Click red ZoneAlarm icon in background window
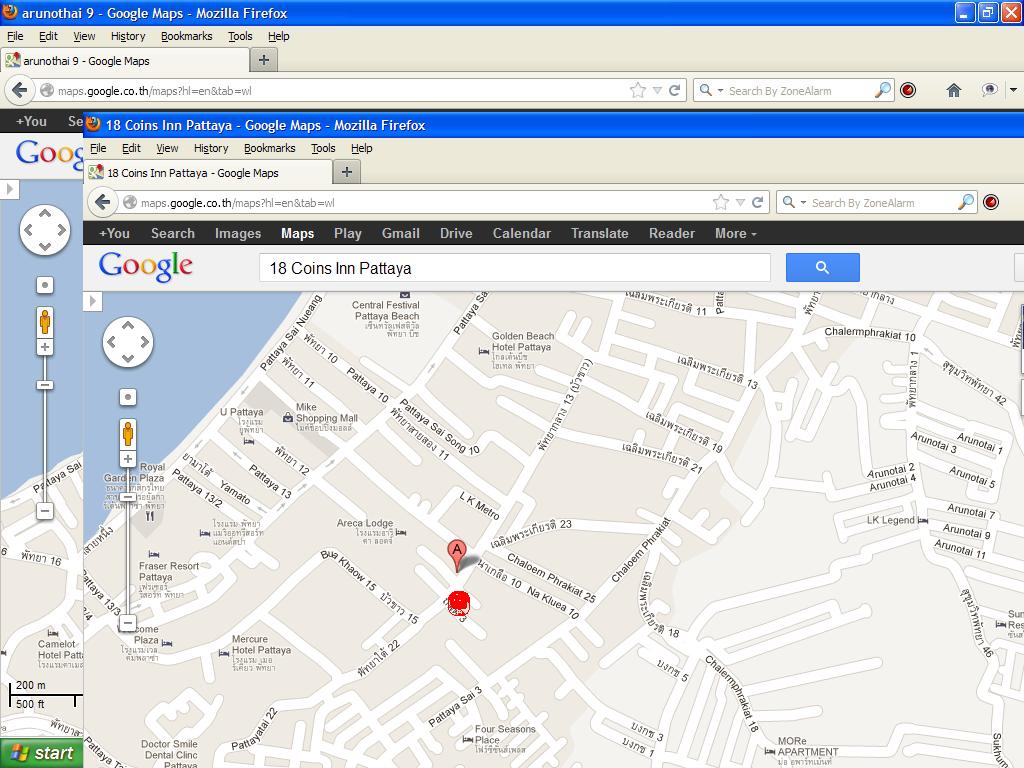 pos(908,90)
